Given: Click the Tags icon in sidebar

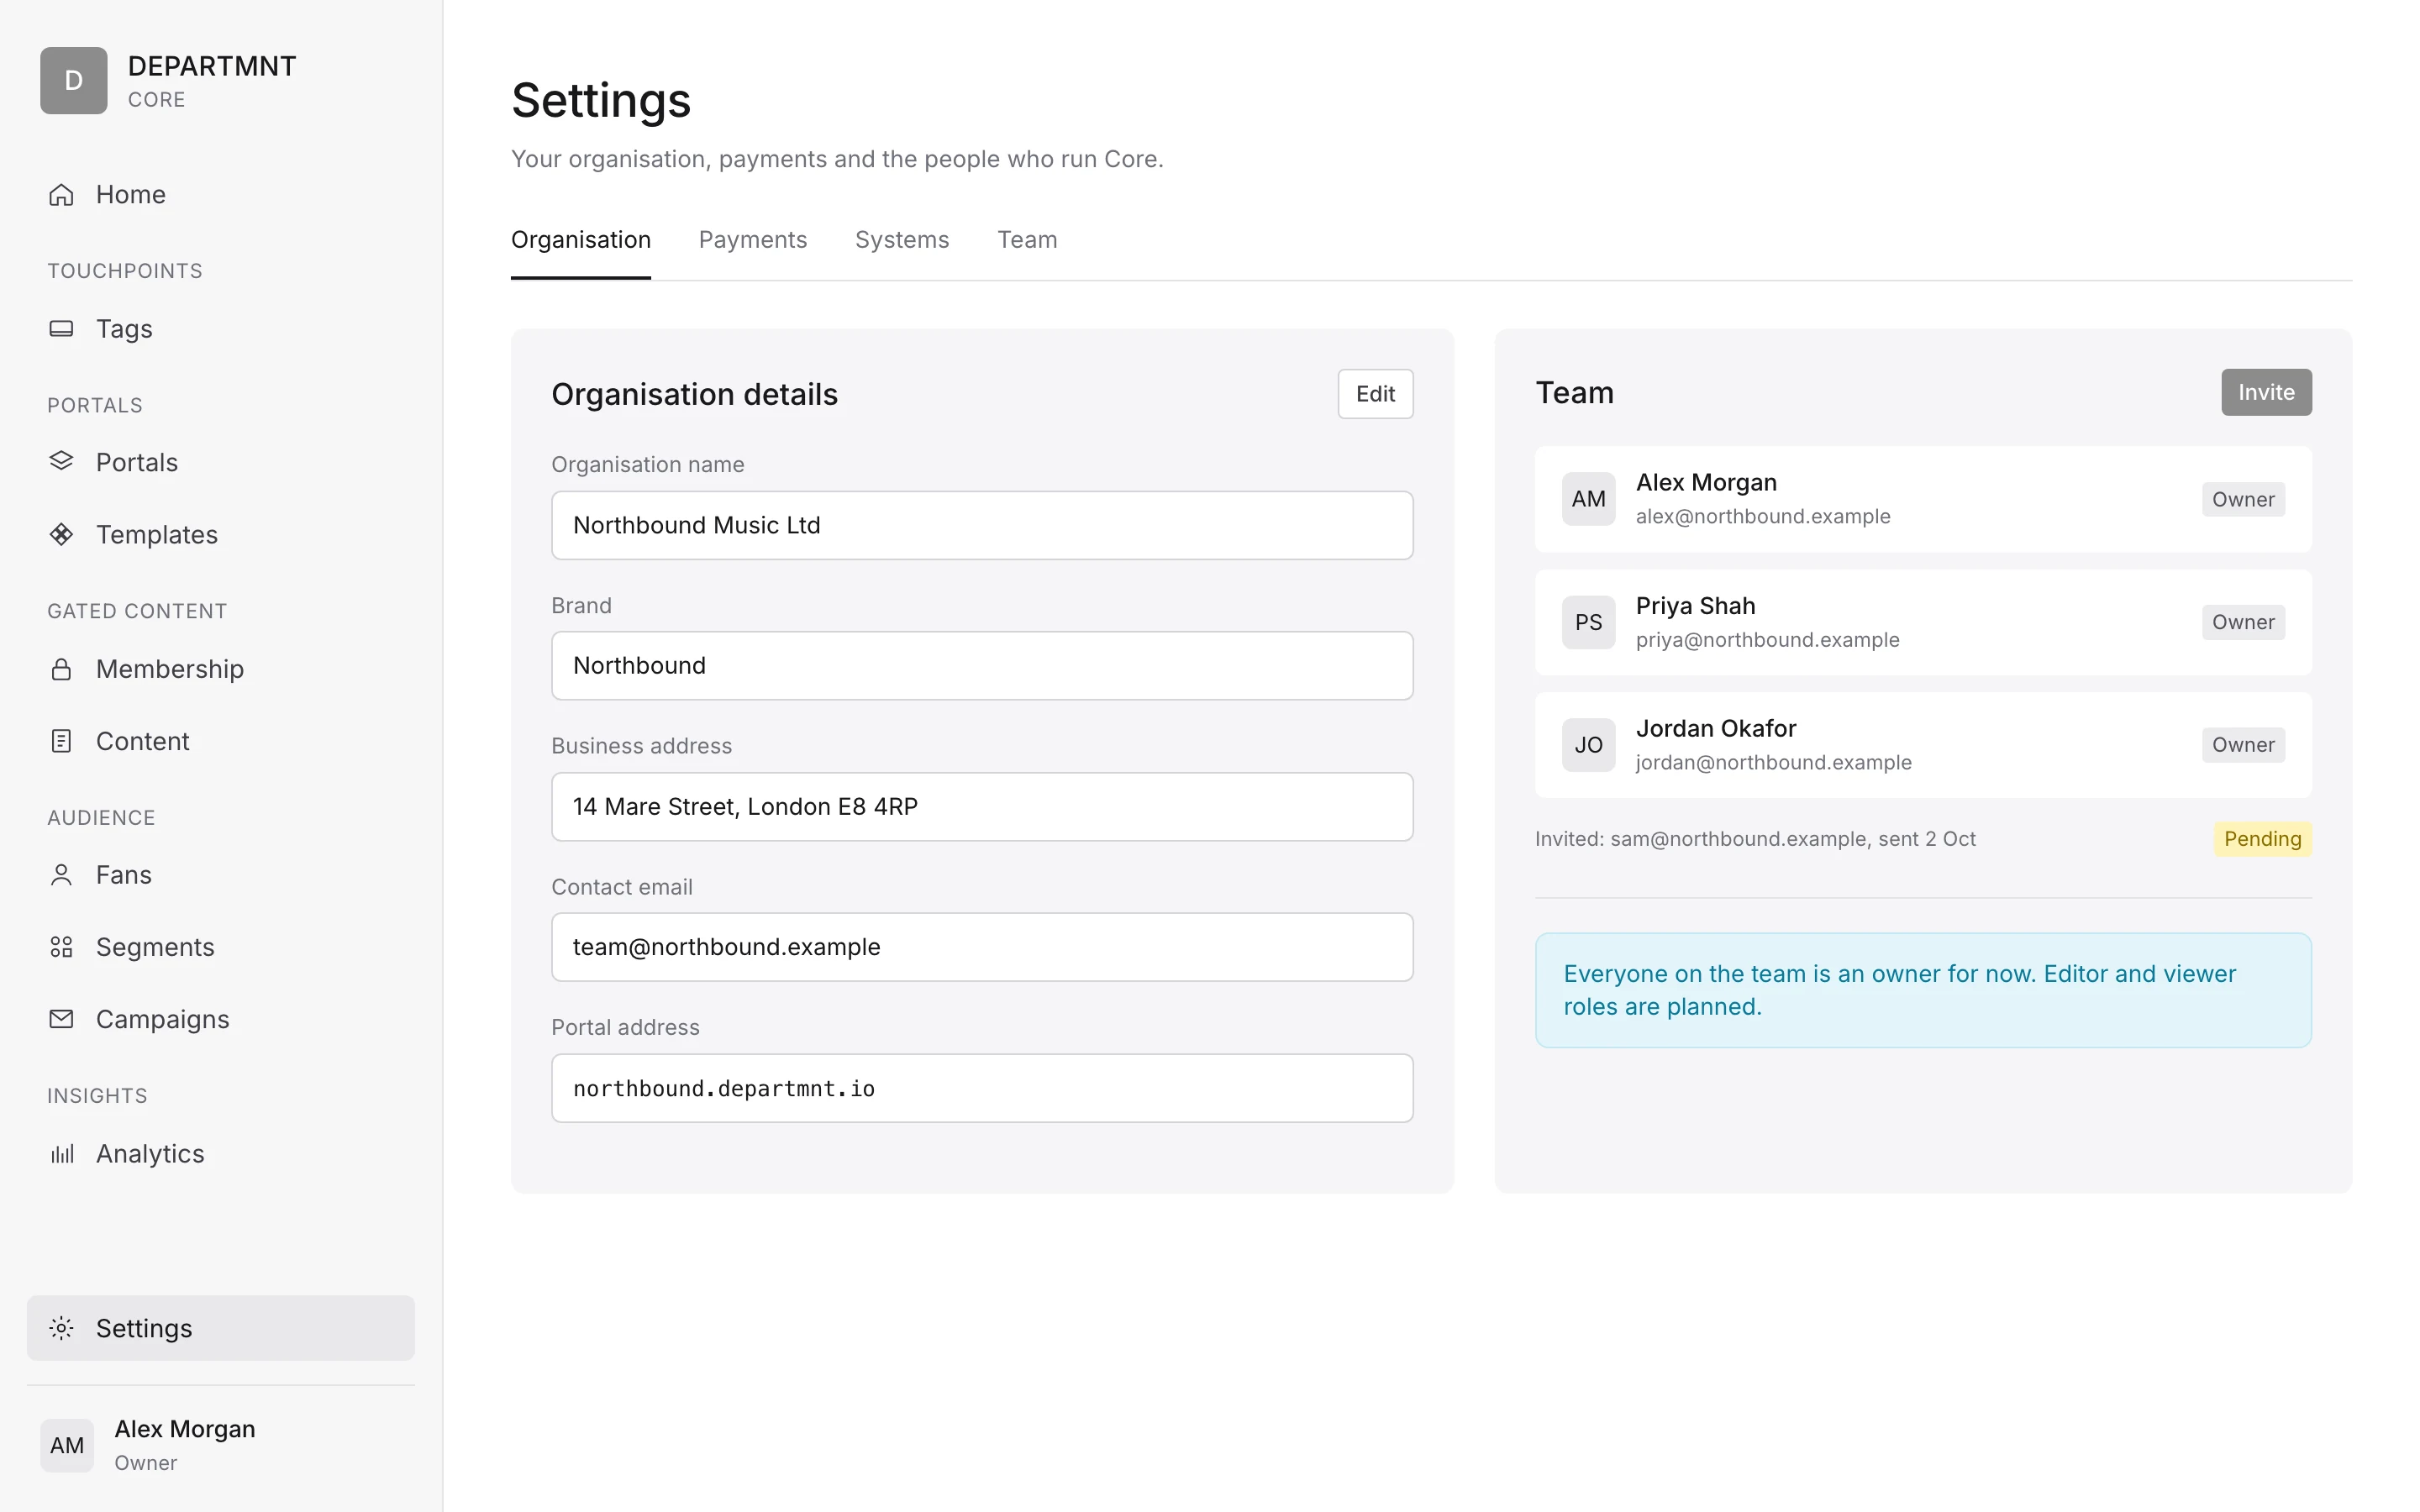Looking at the screenshot, I should click(x=61, y=328).
